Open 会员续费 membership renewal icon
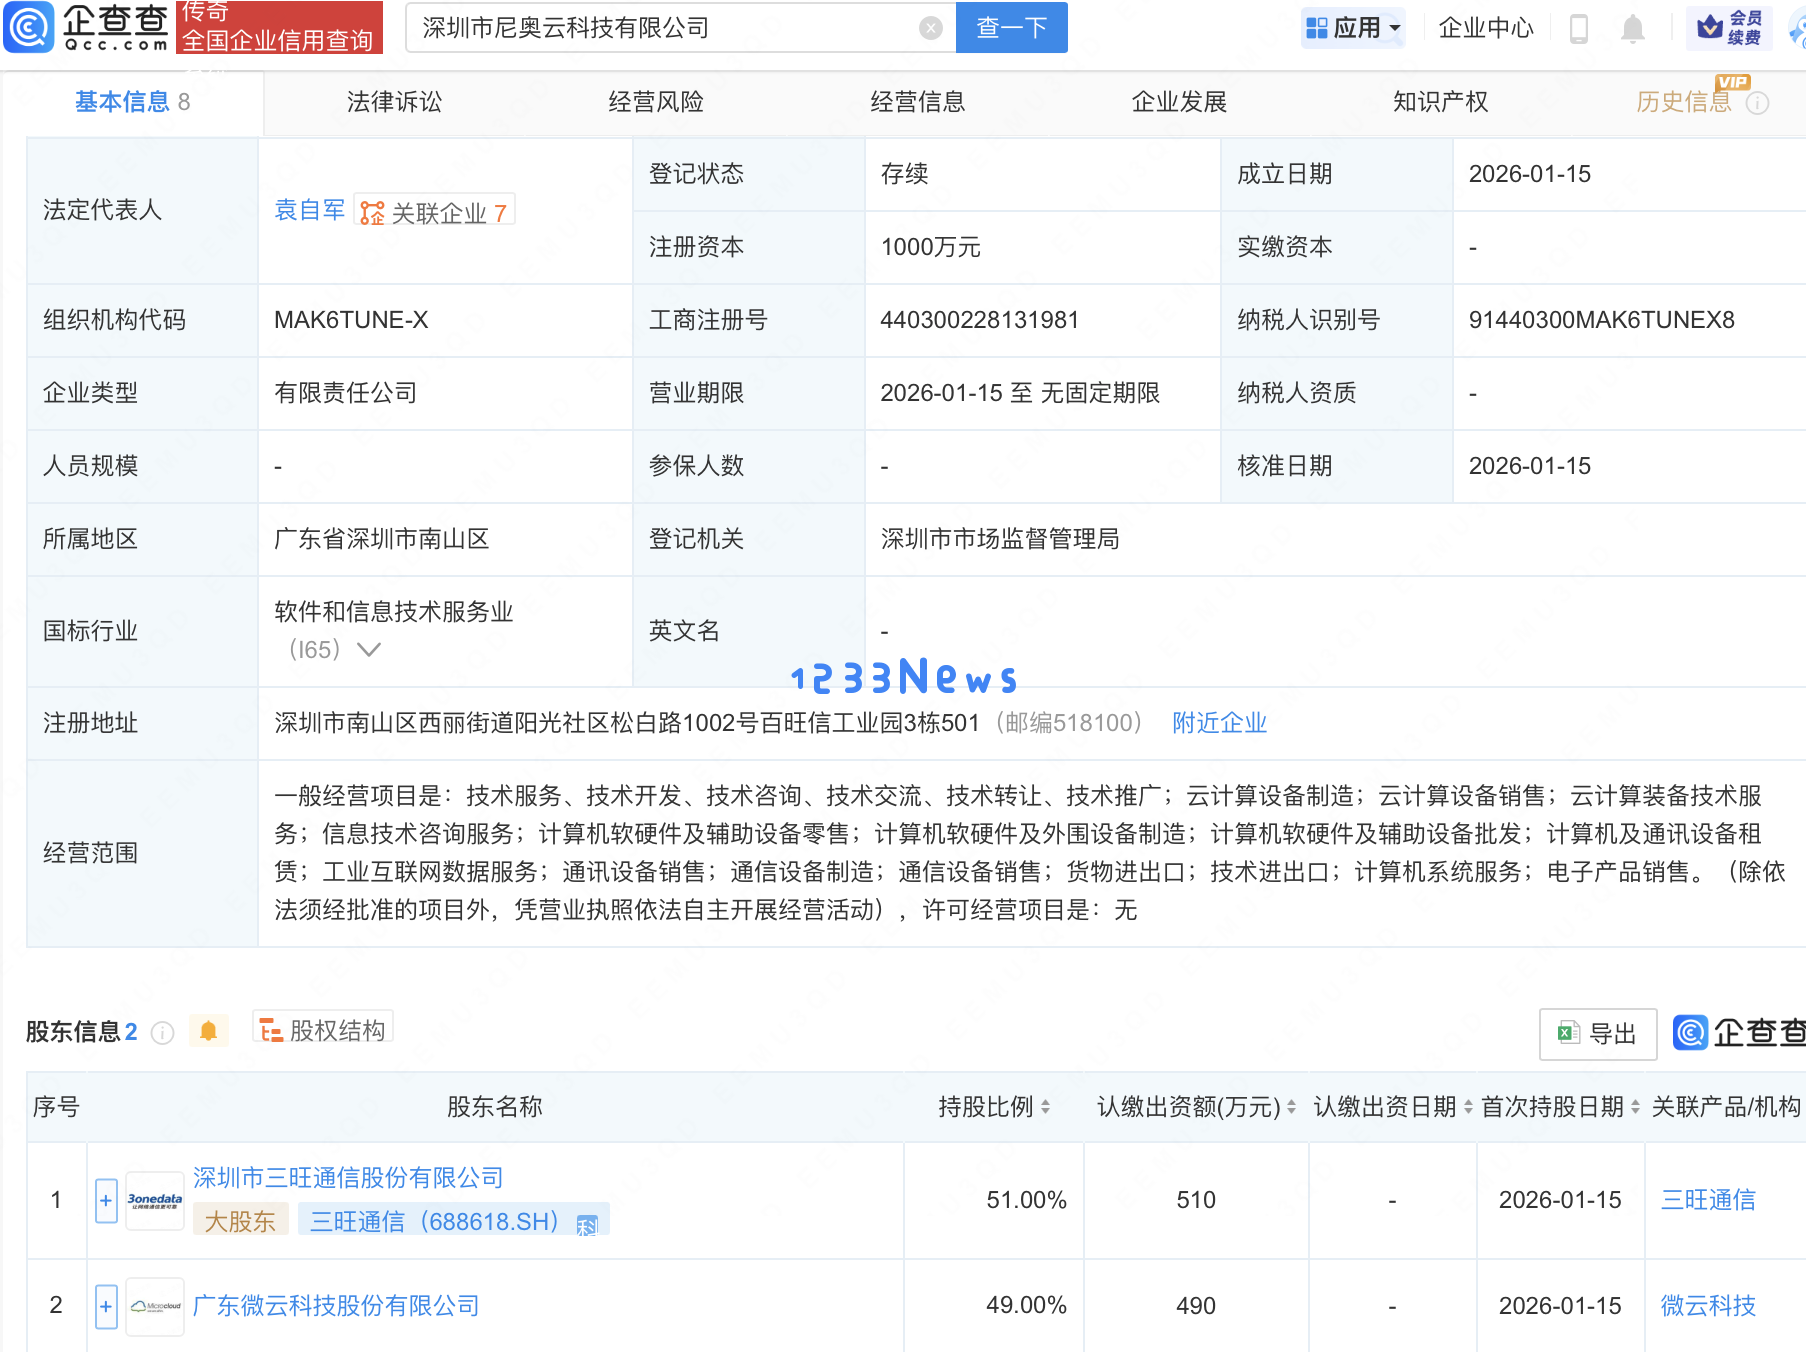Screen dimensions: 1806x1352 click(1732, 27)
